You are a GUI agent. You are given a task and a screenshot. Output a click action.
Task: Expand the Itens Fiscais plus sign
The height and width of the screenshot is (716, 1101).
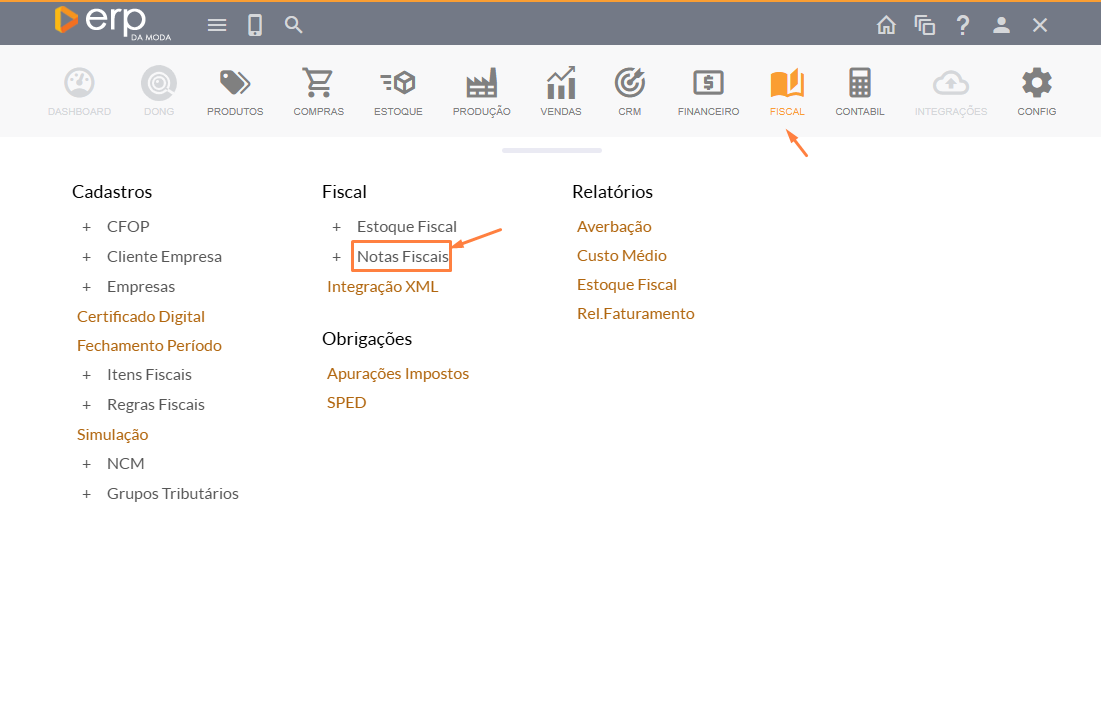pyautogui.click(x=87, y=375)
